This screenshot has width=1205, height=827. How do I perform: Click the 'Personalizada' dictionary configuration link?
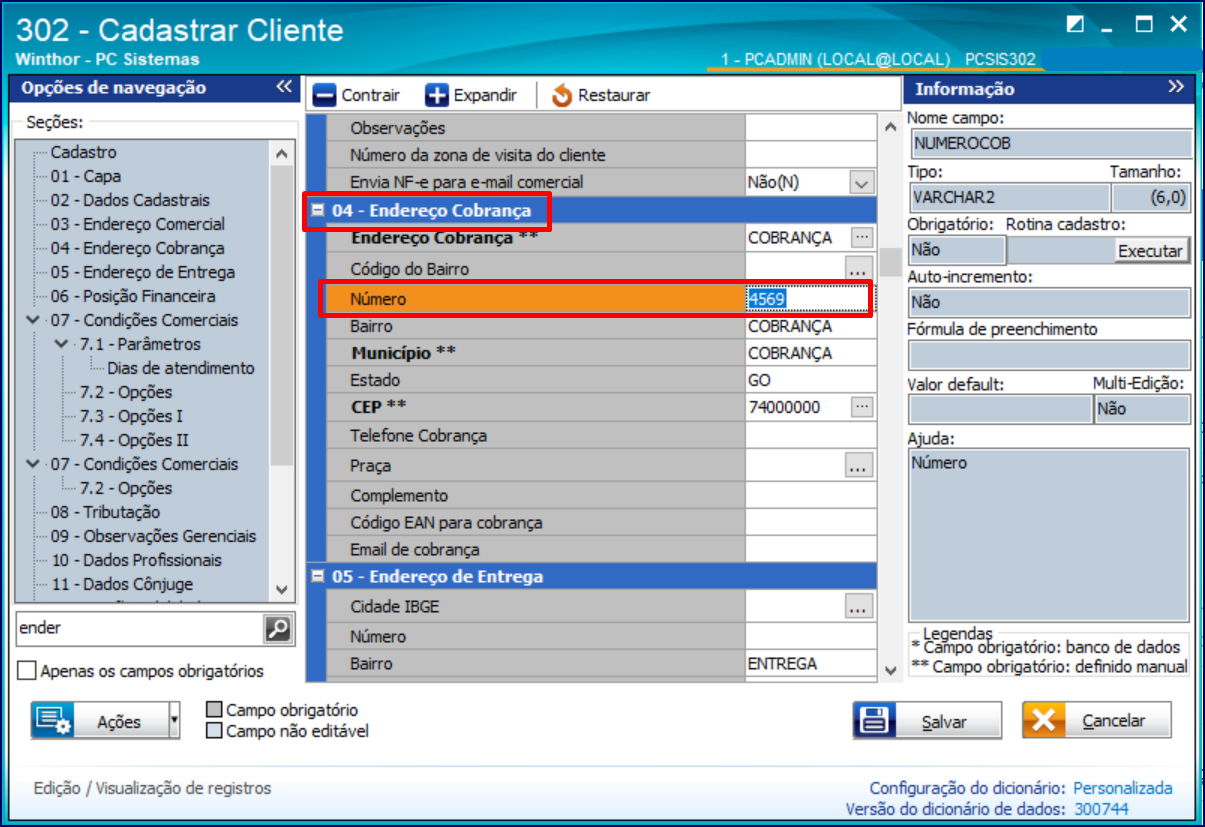[x=1122, y=788]
